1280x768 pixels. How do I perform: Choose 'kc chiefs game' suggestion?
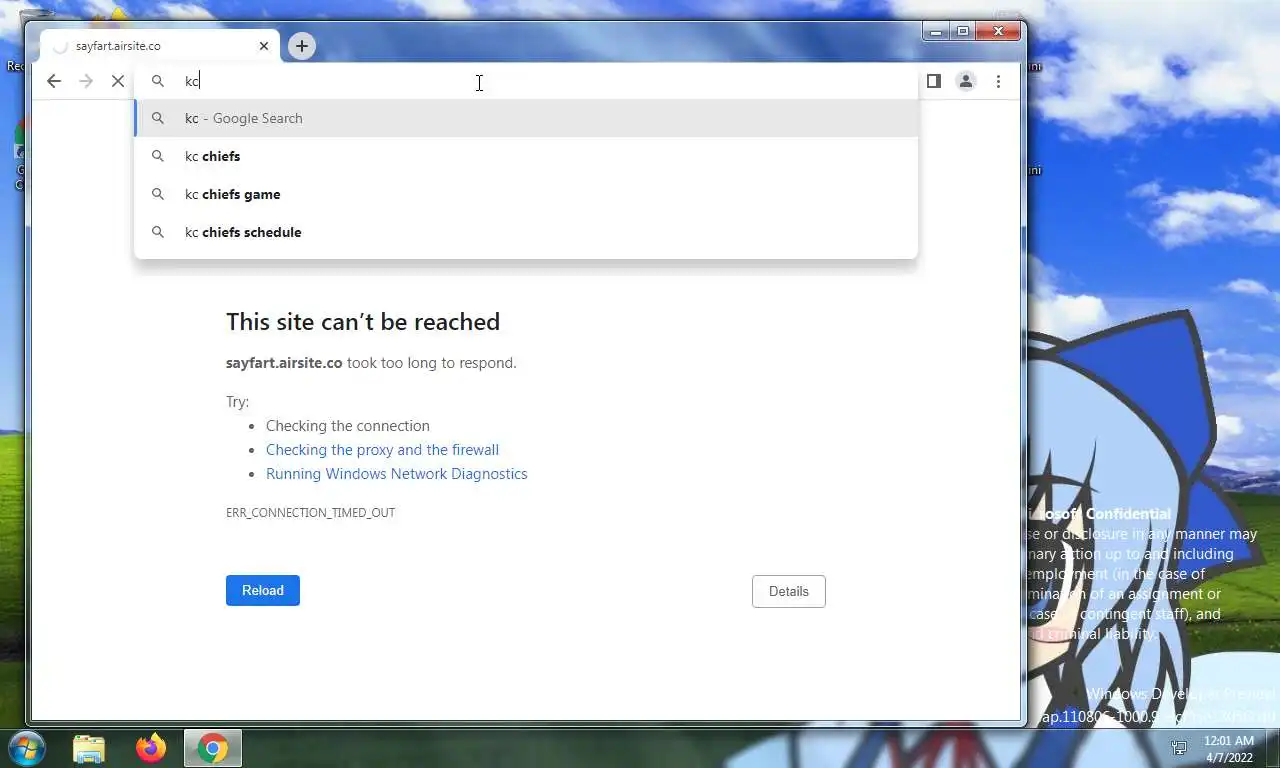point(526,194)
